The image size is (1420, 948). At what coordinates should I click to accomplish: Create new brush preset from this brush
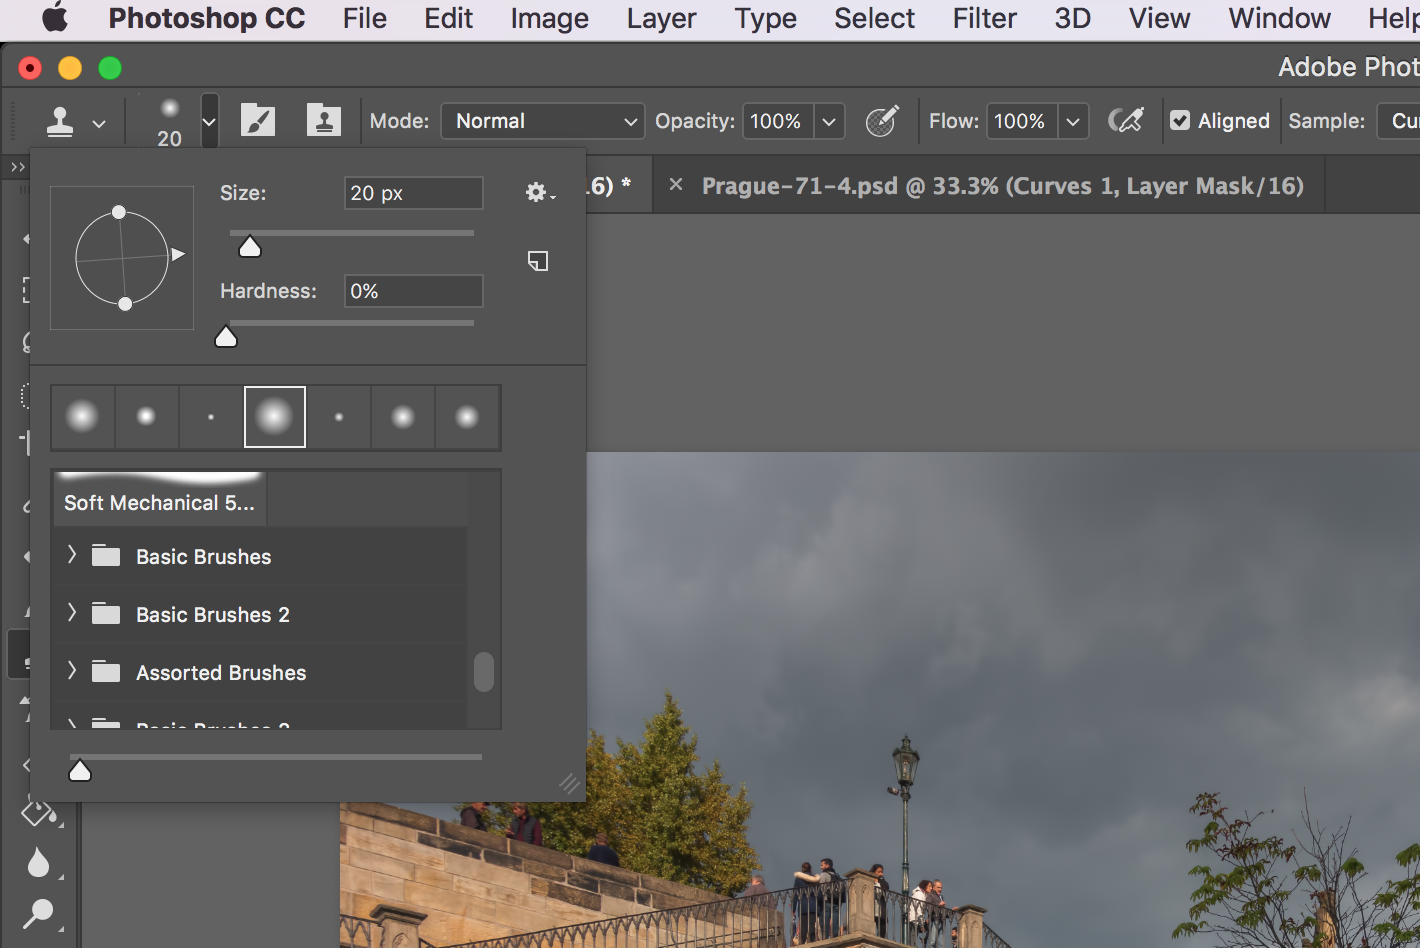(538, 261)
